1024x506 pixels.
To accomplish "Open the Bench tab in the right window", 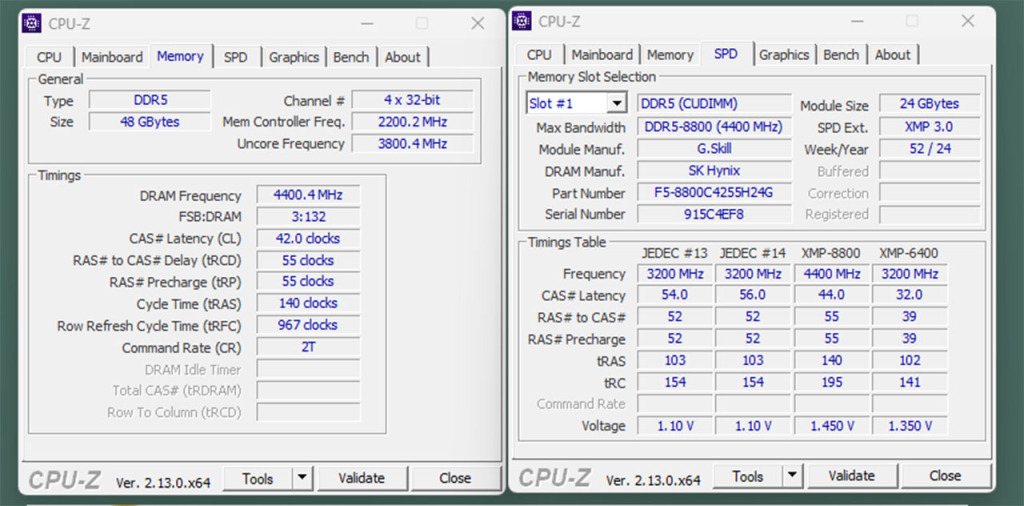I will point(841,55).
